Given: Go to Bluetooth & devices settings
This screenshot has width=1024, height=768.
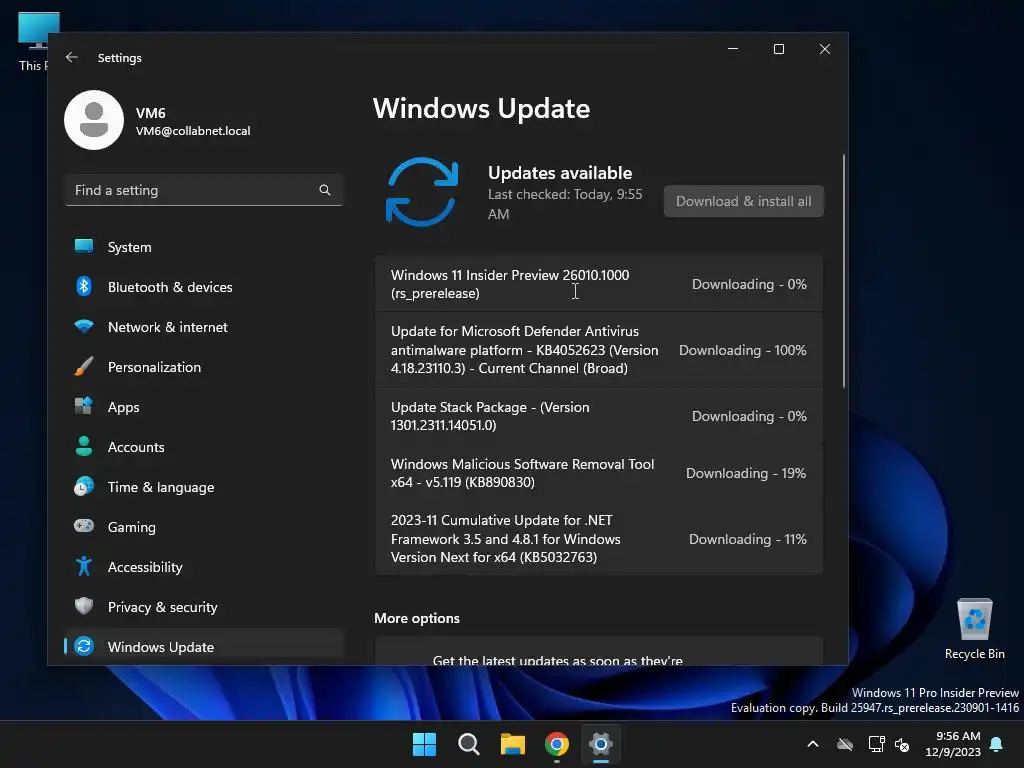Looking at the screenshot, I should coord(204,287).
